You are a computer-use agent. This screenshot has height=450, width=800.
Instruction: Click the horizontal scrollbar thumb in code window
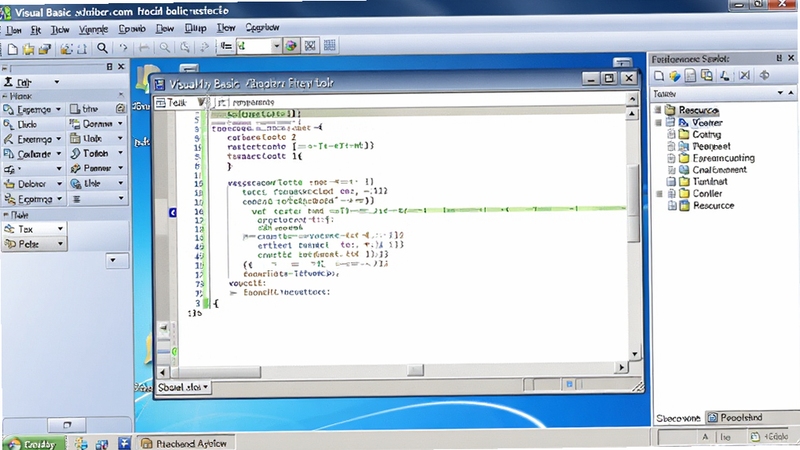[415, 370]
